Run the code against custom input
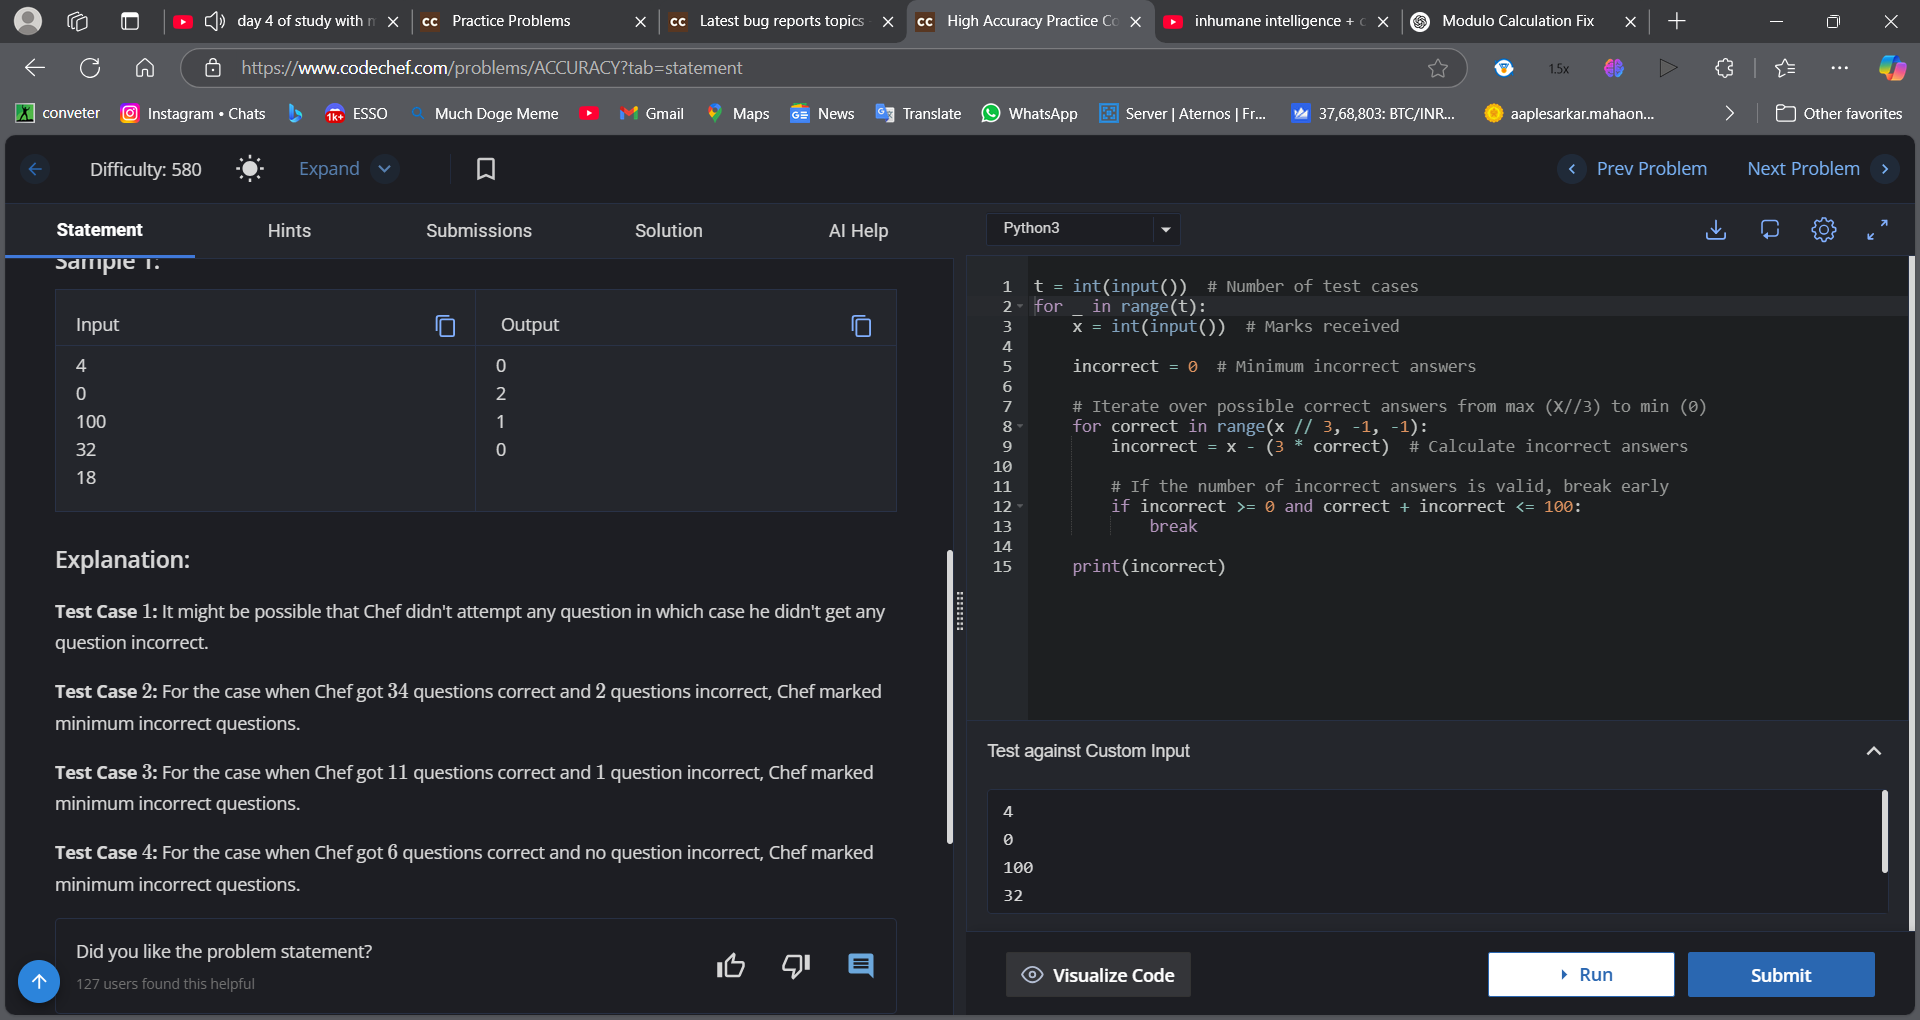The width and height of the screenshot is (1920, 1020). pyautogui.click(x=1580, y=974)
